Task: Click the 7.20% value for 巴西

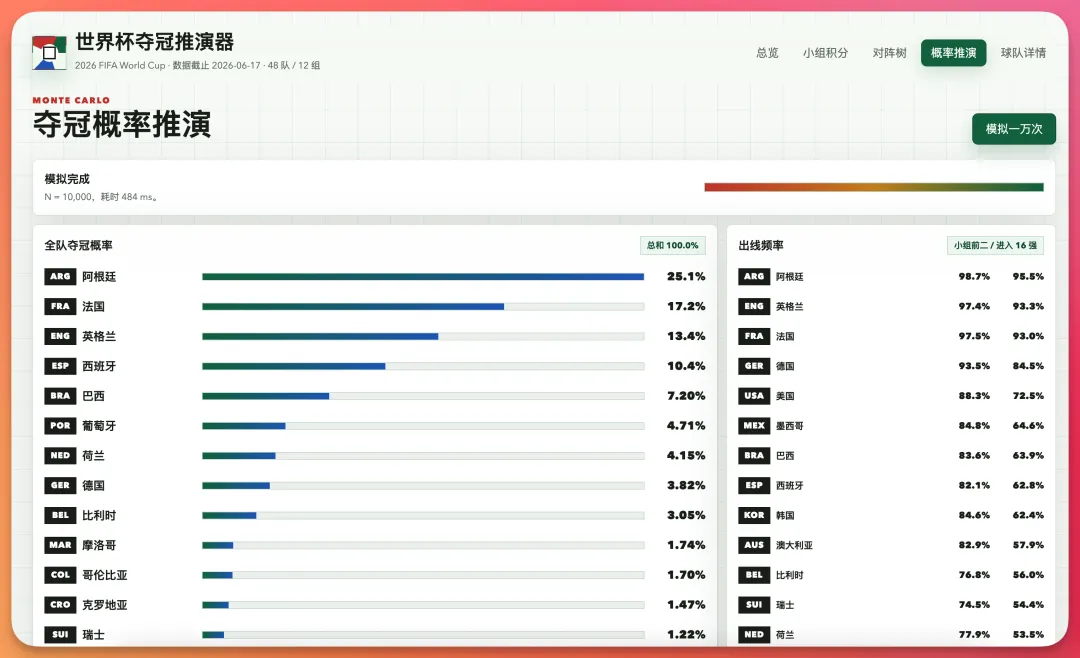Action: point(686,395)
